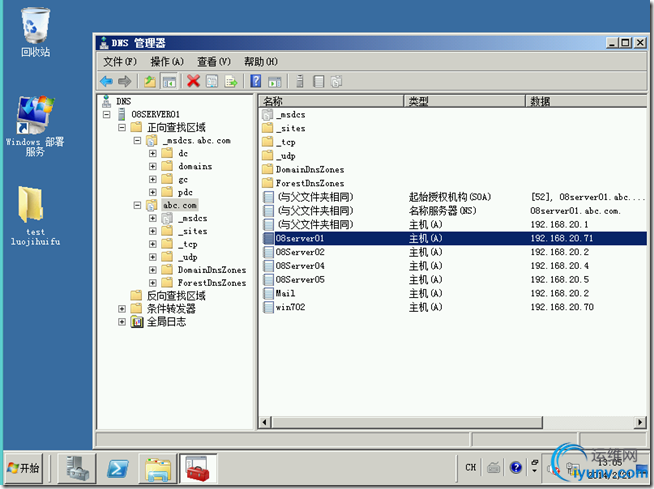Expand the domains folder node
The image size is (654, 489).
(153, 166)
